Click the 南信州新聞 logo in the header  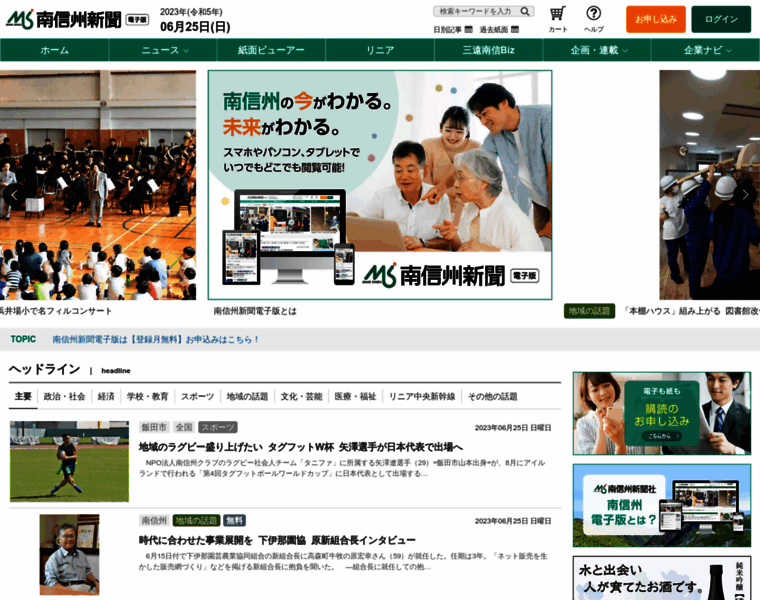click(78, 19)
